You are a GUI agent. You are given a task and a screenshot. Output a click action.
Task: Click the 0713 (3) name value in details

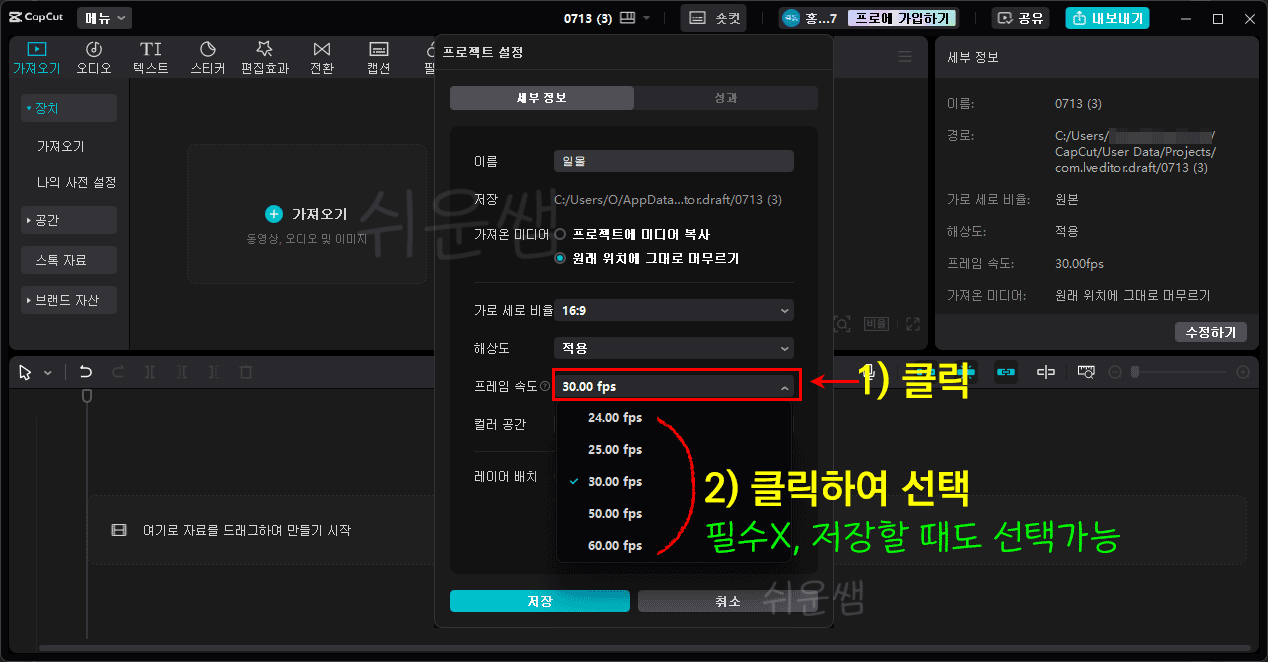[x=1079, y=104]
